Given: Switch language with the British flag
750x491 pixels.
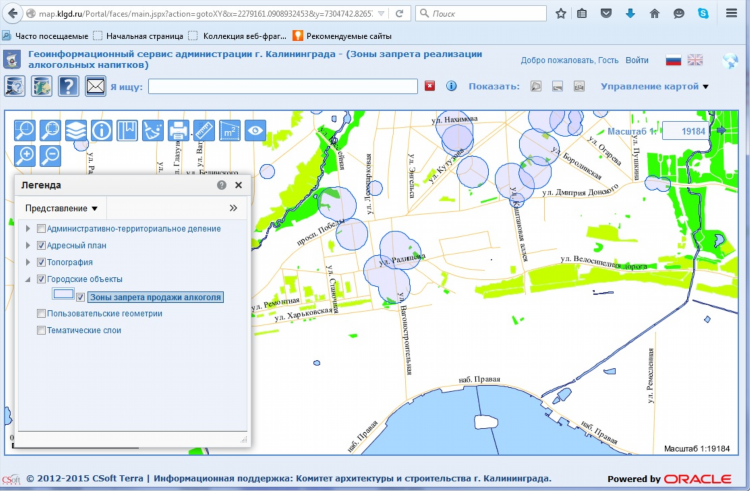Looking at the screenshot, I should (695, 60).
